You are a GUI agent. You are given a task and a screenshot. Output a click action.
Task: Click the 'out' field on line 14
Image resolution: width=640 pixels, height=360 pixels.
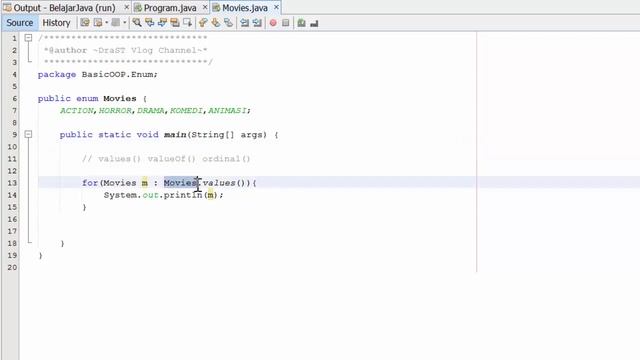click(150, 195)
